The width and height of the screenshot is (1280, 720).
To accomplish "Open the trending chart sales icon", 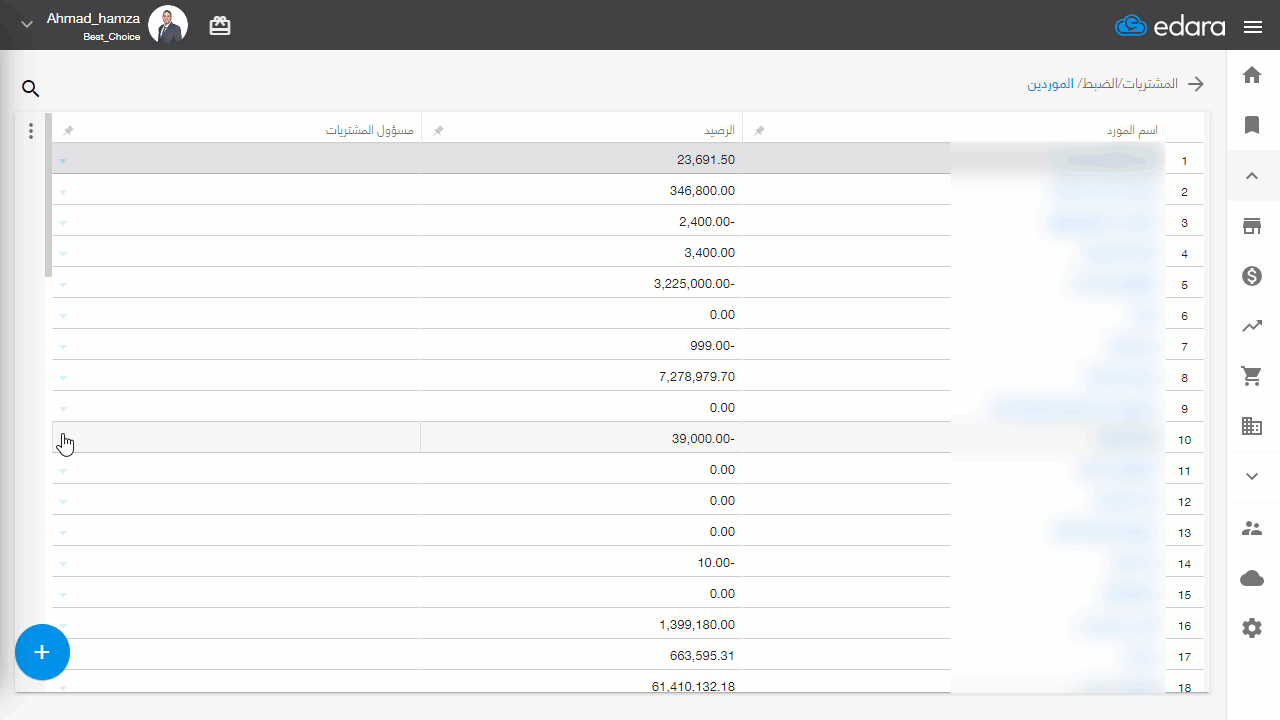I will [1252, 326].
